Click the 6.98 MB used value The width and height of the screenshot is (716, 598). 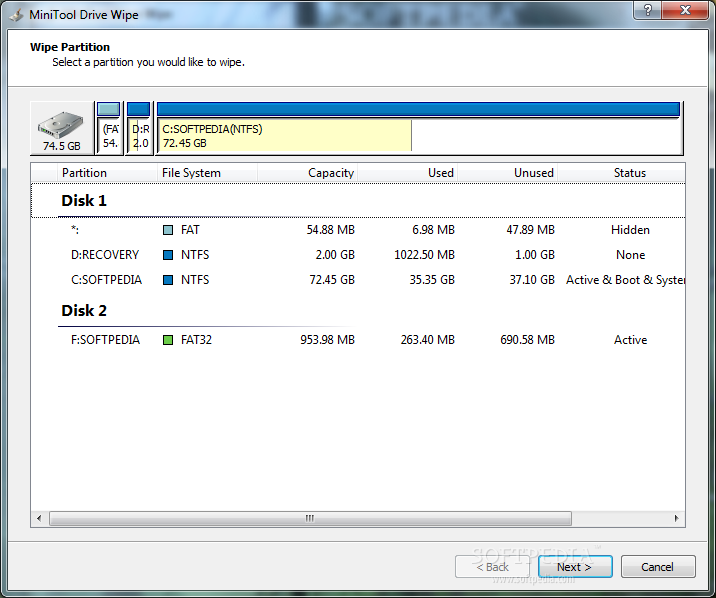click(x=433, y=230)
